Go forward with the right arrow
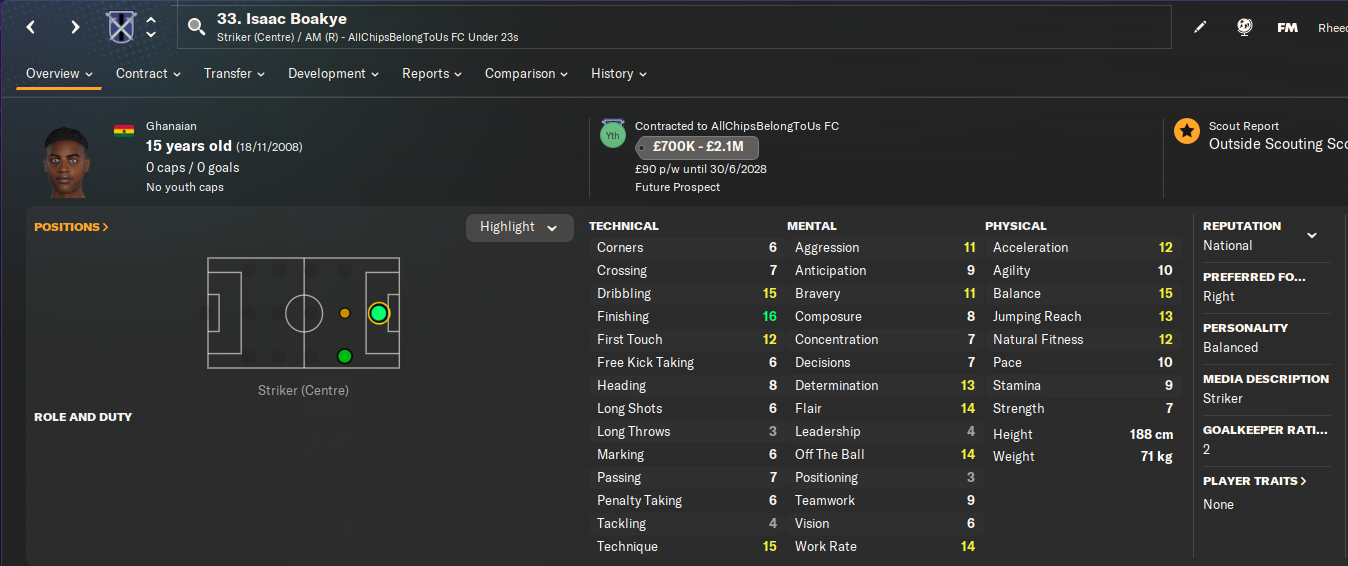Viewport: 1348px width, 566px height. [x=75, y=27]
